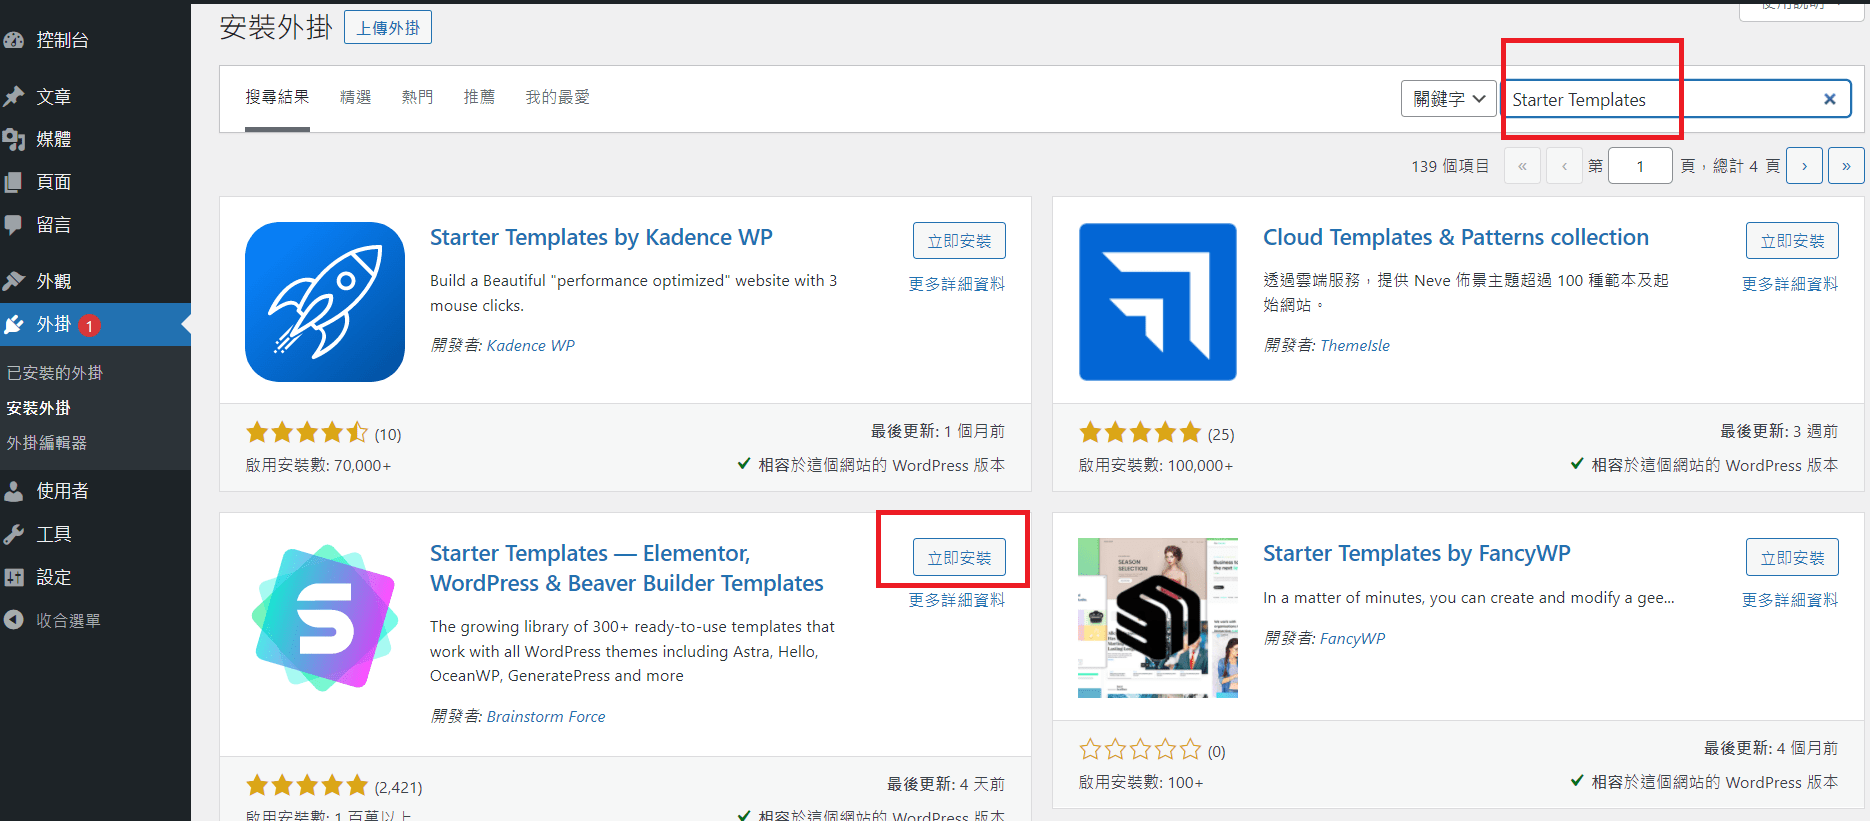Viewport: 1870px width, 821px height.
Task: Go to the next results page
Action: click(1804, 166)
